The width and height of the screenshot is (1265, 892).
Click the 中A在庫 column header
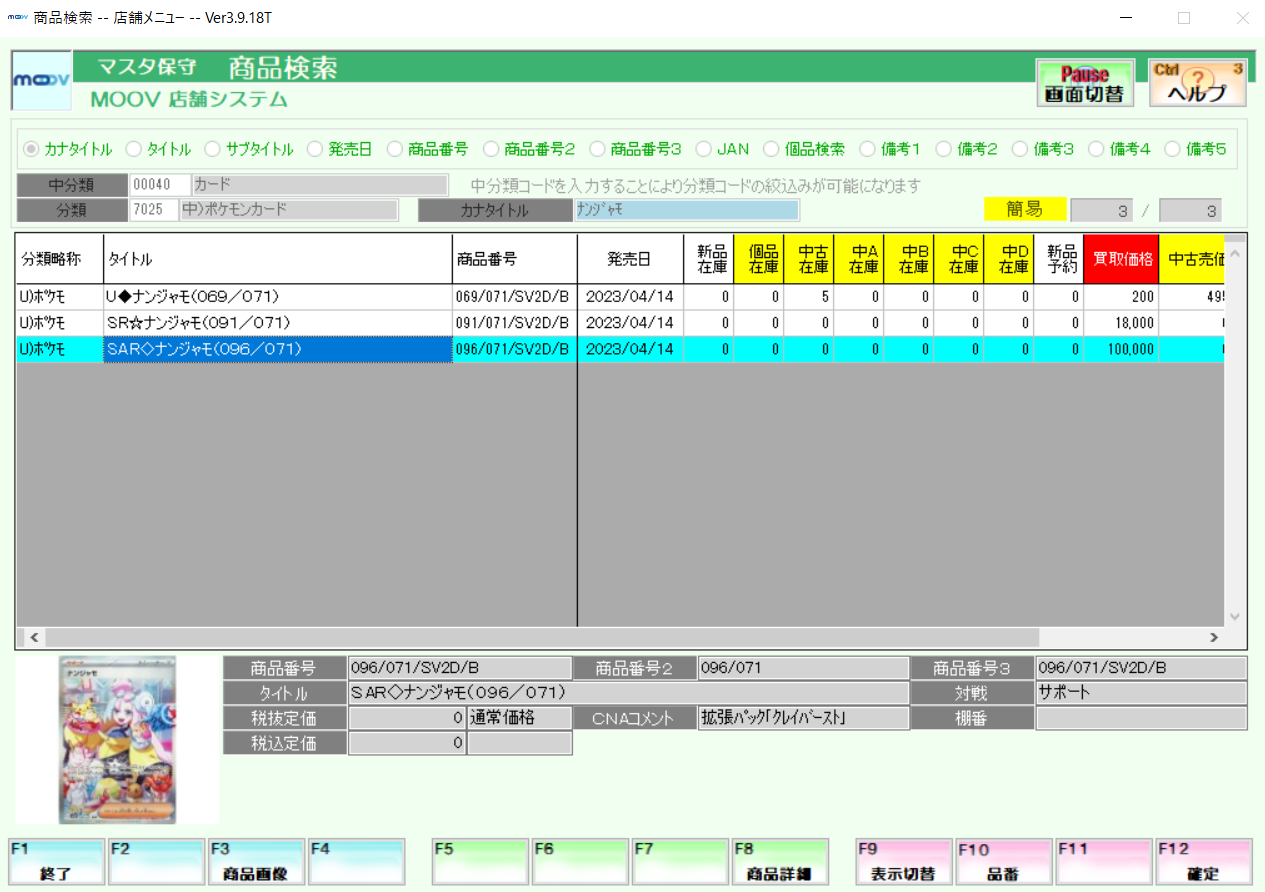[859, 259]
